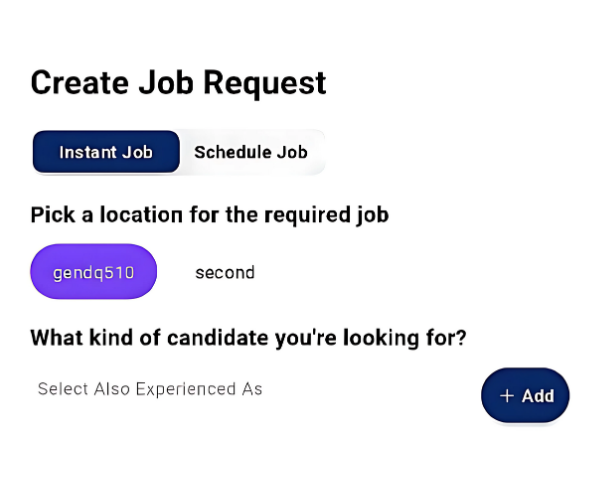Add a candidate type with + Add
Viewport: 600px width, 500px height.
(x=525, y=396)
